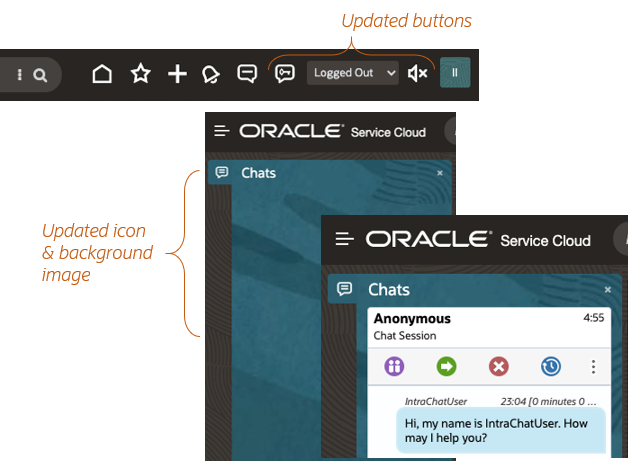The height and width of the screenshot is (461, 631).
Task: Click the plus Create New icon
Action: click(177, 74)
